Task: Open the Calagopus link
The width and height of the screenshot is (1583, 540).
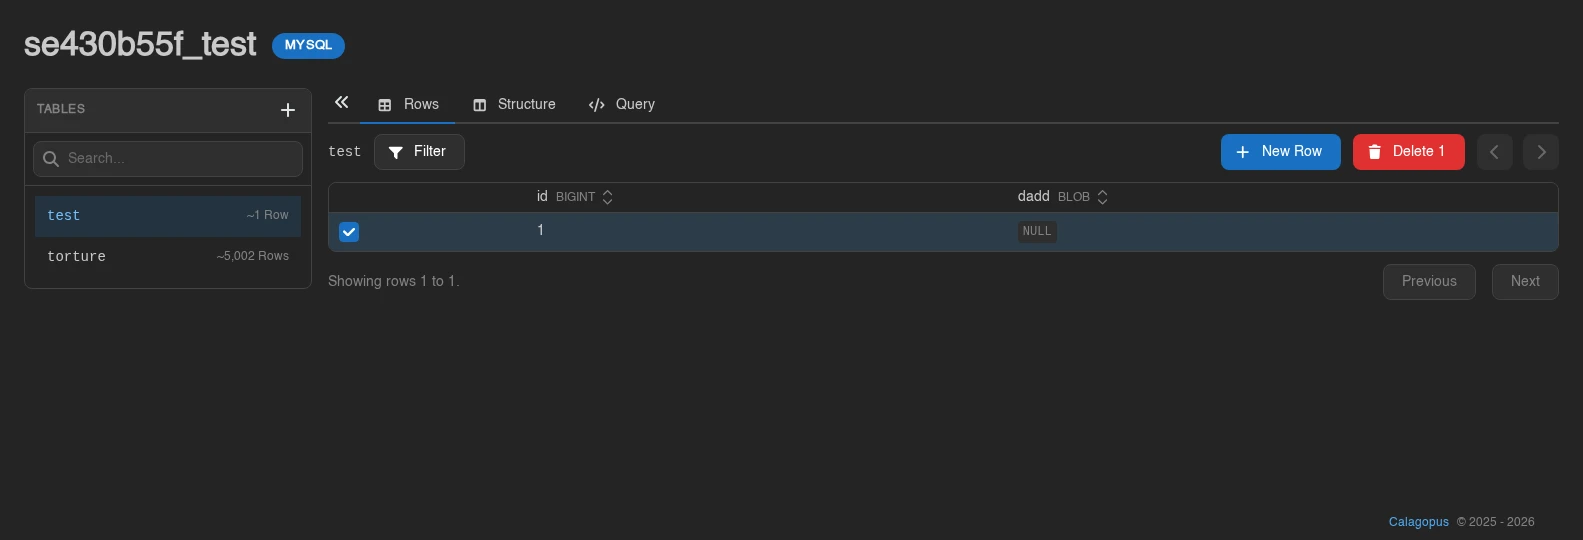Action: pos(1418,522)
